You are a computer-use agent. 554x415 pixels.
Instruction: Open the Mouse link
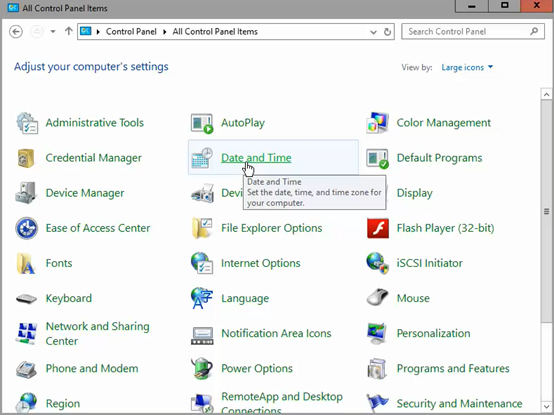click(x=413, y=298)
